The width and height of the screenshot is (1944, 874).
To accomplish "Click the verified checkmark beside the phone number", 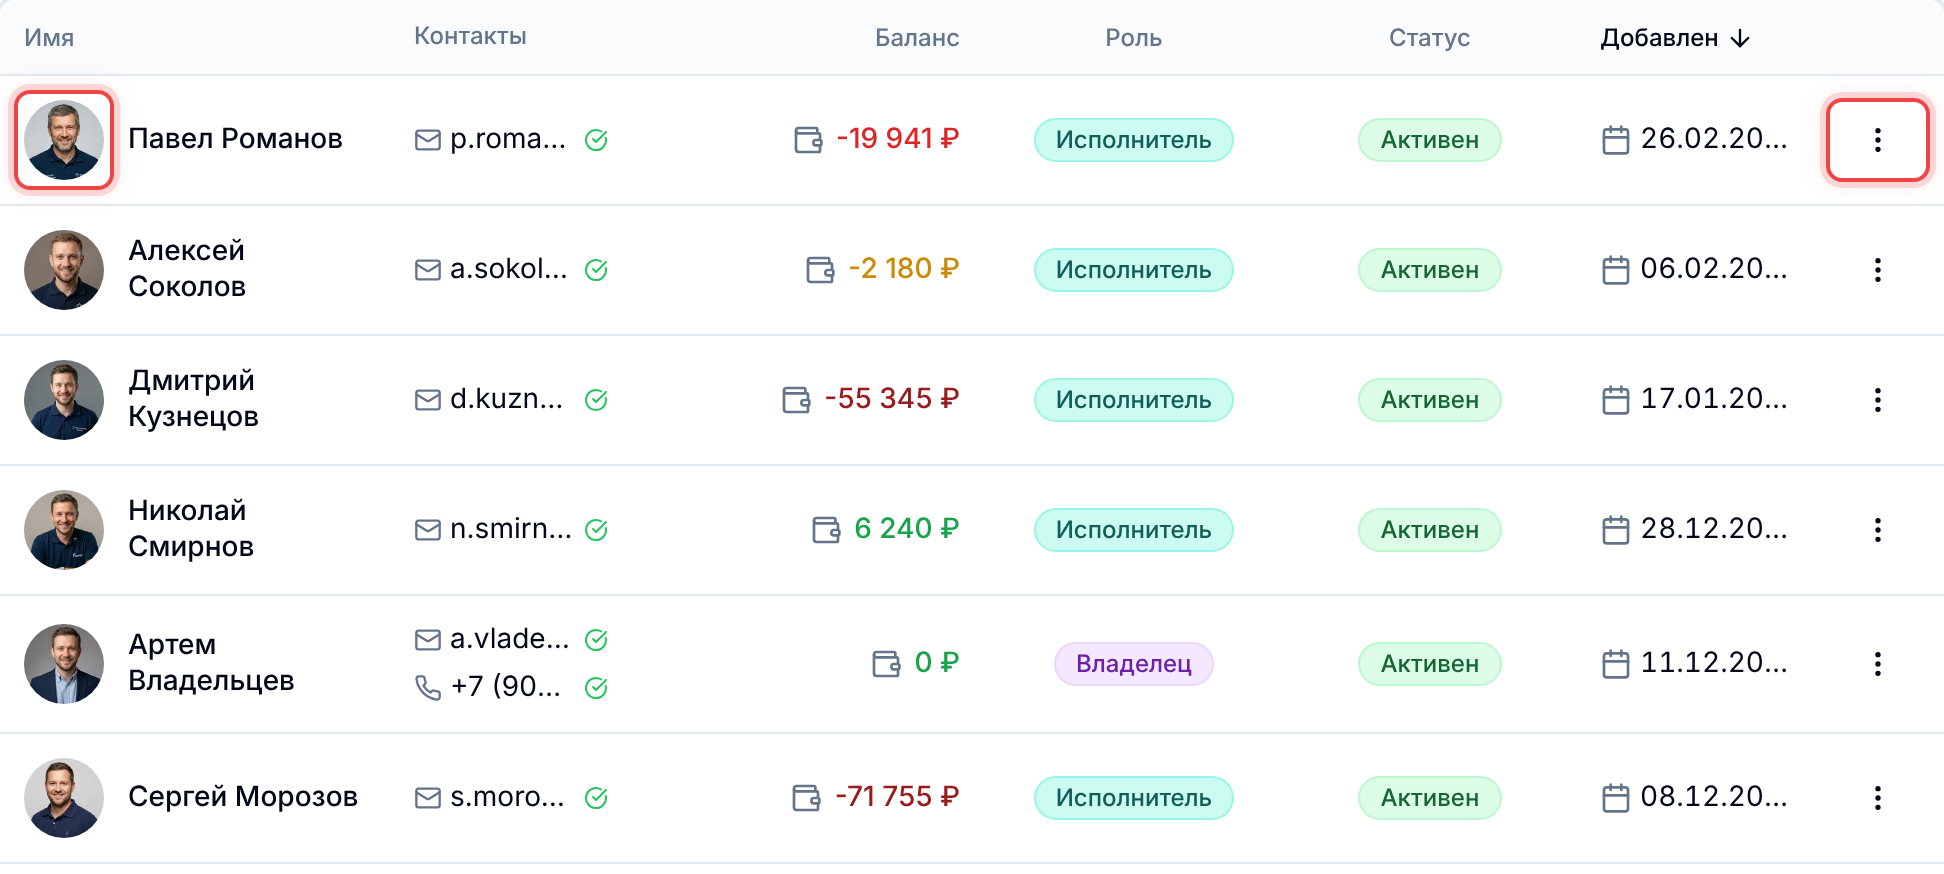I will tap(596, 688).
